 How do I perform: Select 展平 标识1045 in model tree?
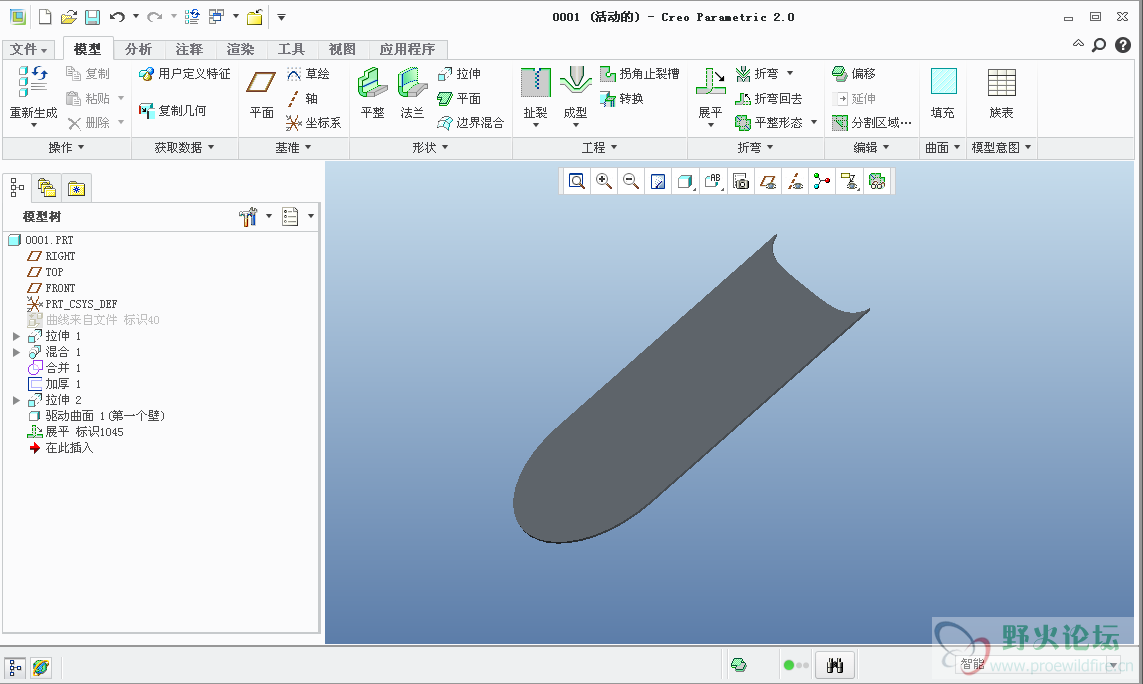coord(75,432)
